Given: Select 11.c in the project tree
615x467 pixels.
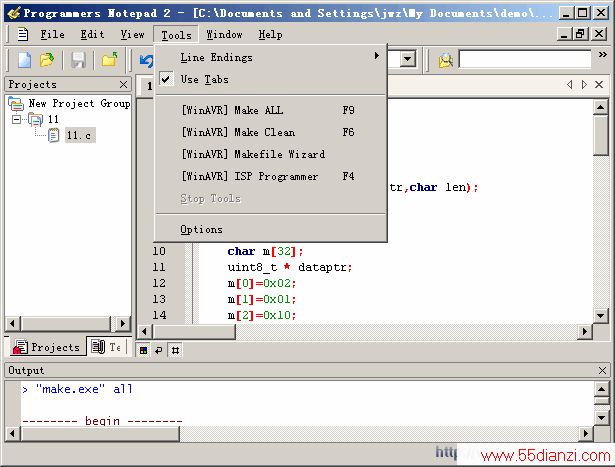Looking at the screenshot, I should [x=80, y=135].
